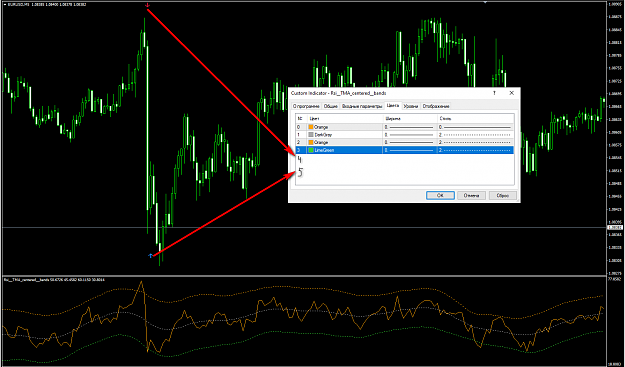625x367 pixels.
Task: Open the line style selector for LimeGreen row
Action: pyautogui.click(x=476, y=150)
